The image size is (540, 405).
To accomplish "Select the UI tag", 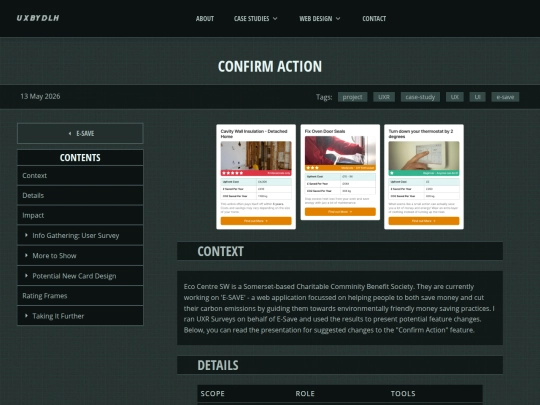I will click(477, 97).
